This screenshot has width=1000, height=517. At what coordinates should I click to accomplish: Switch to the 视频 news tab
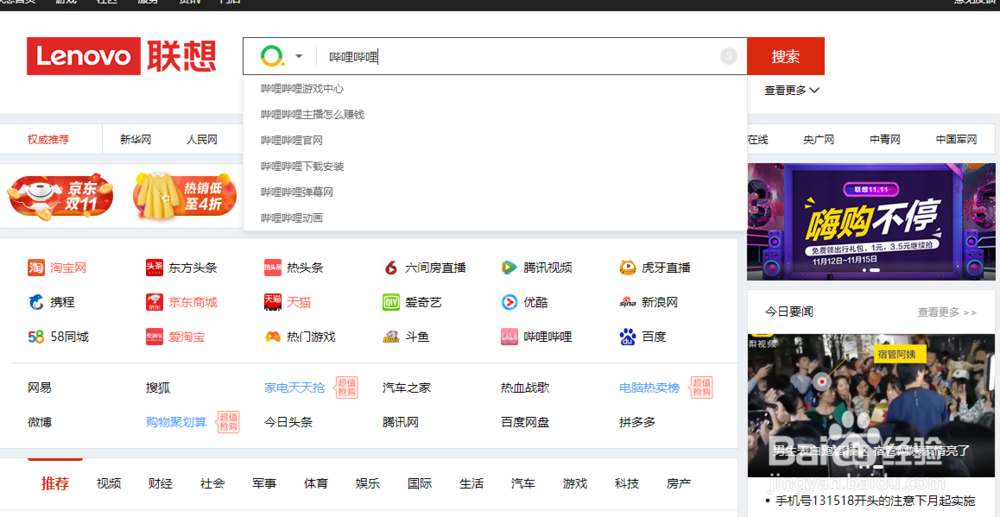pos(108,484)
